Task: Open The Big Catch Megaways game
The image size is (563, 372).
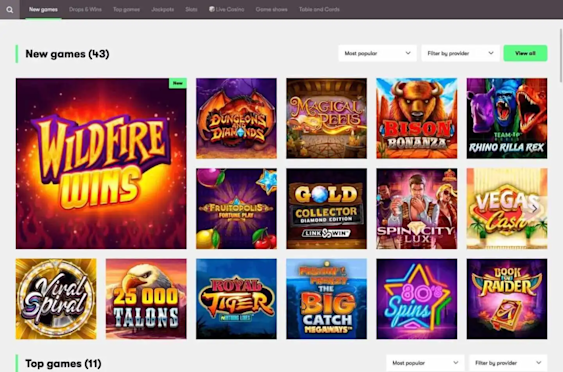Action: (326, 299)
